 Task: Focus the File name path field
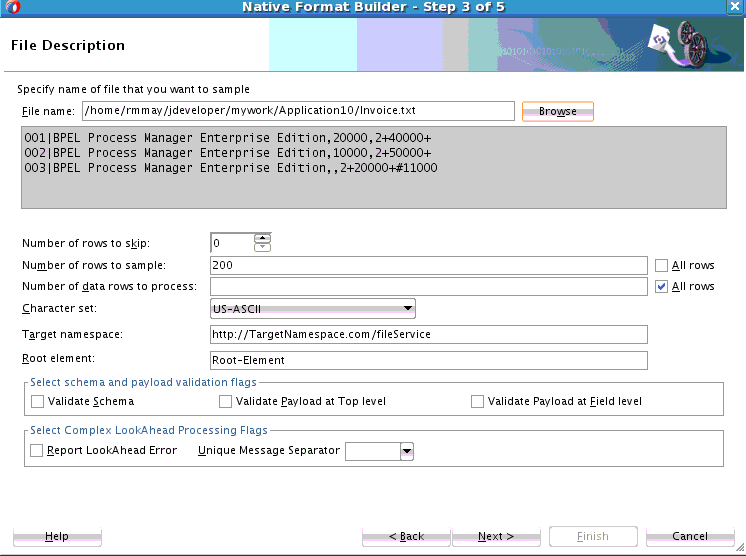[298, 111]
